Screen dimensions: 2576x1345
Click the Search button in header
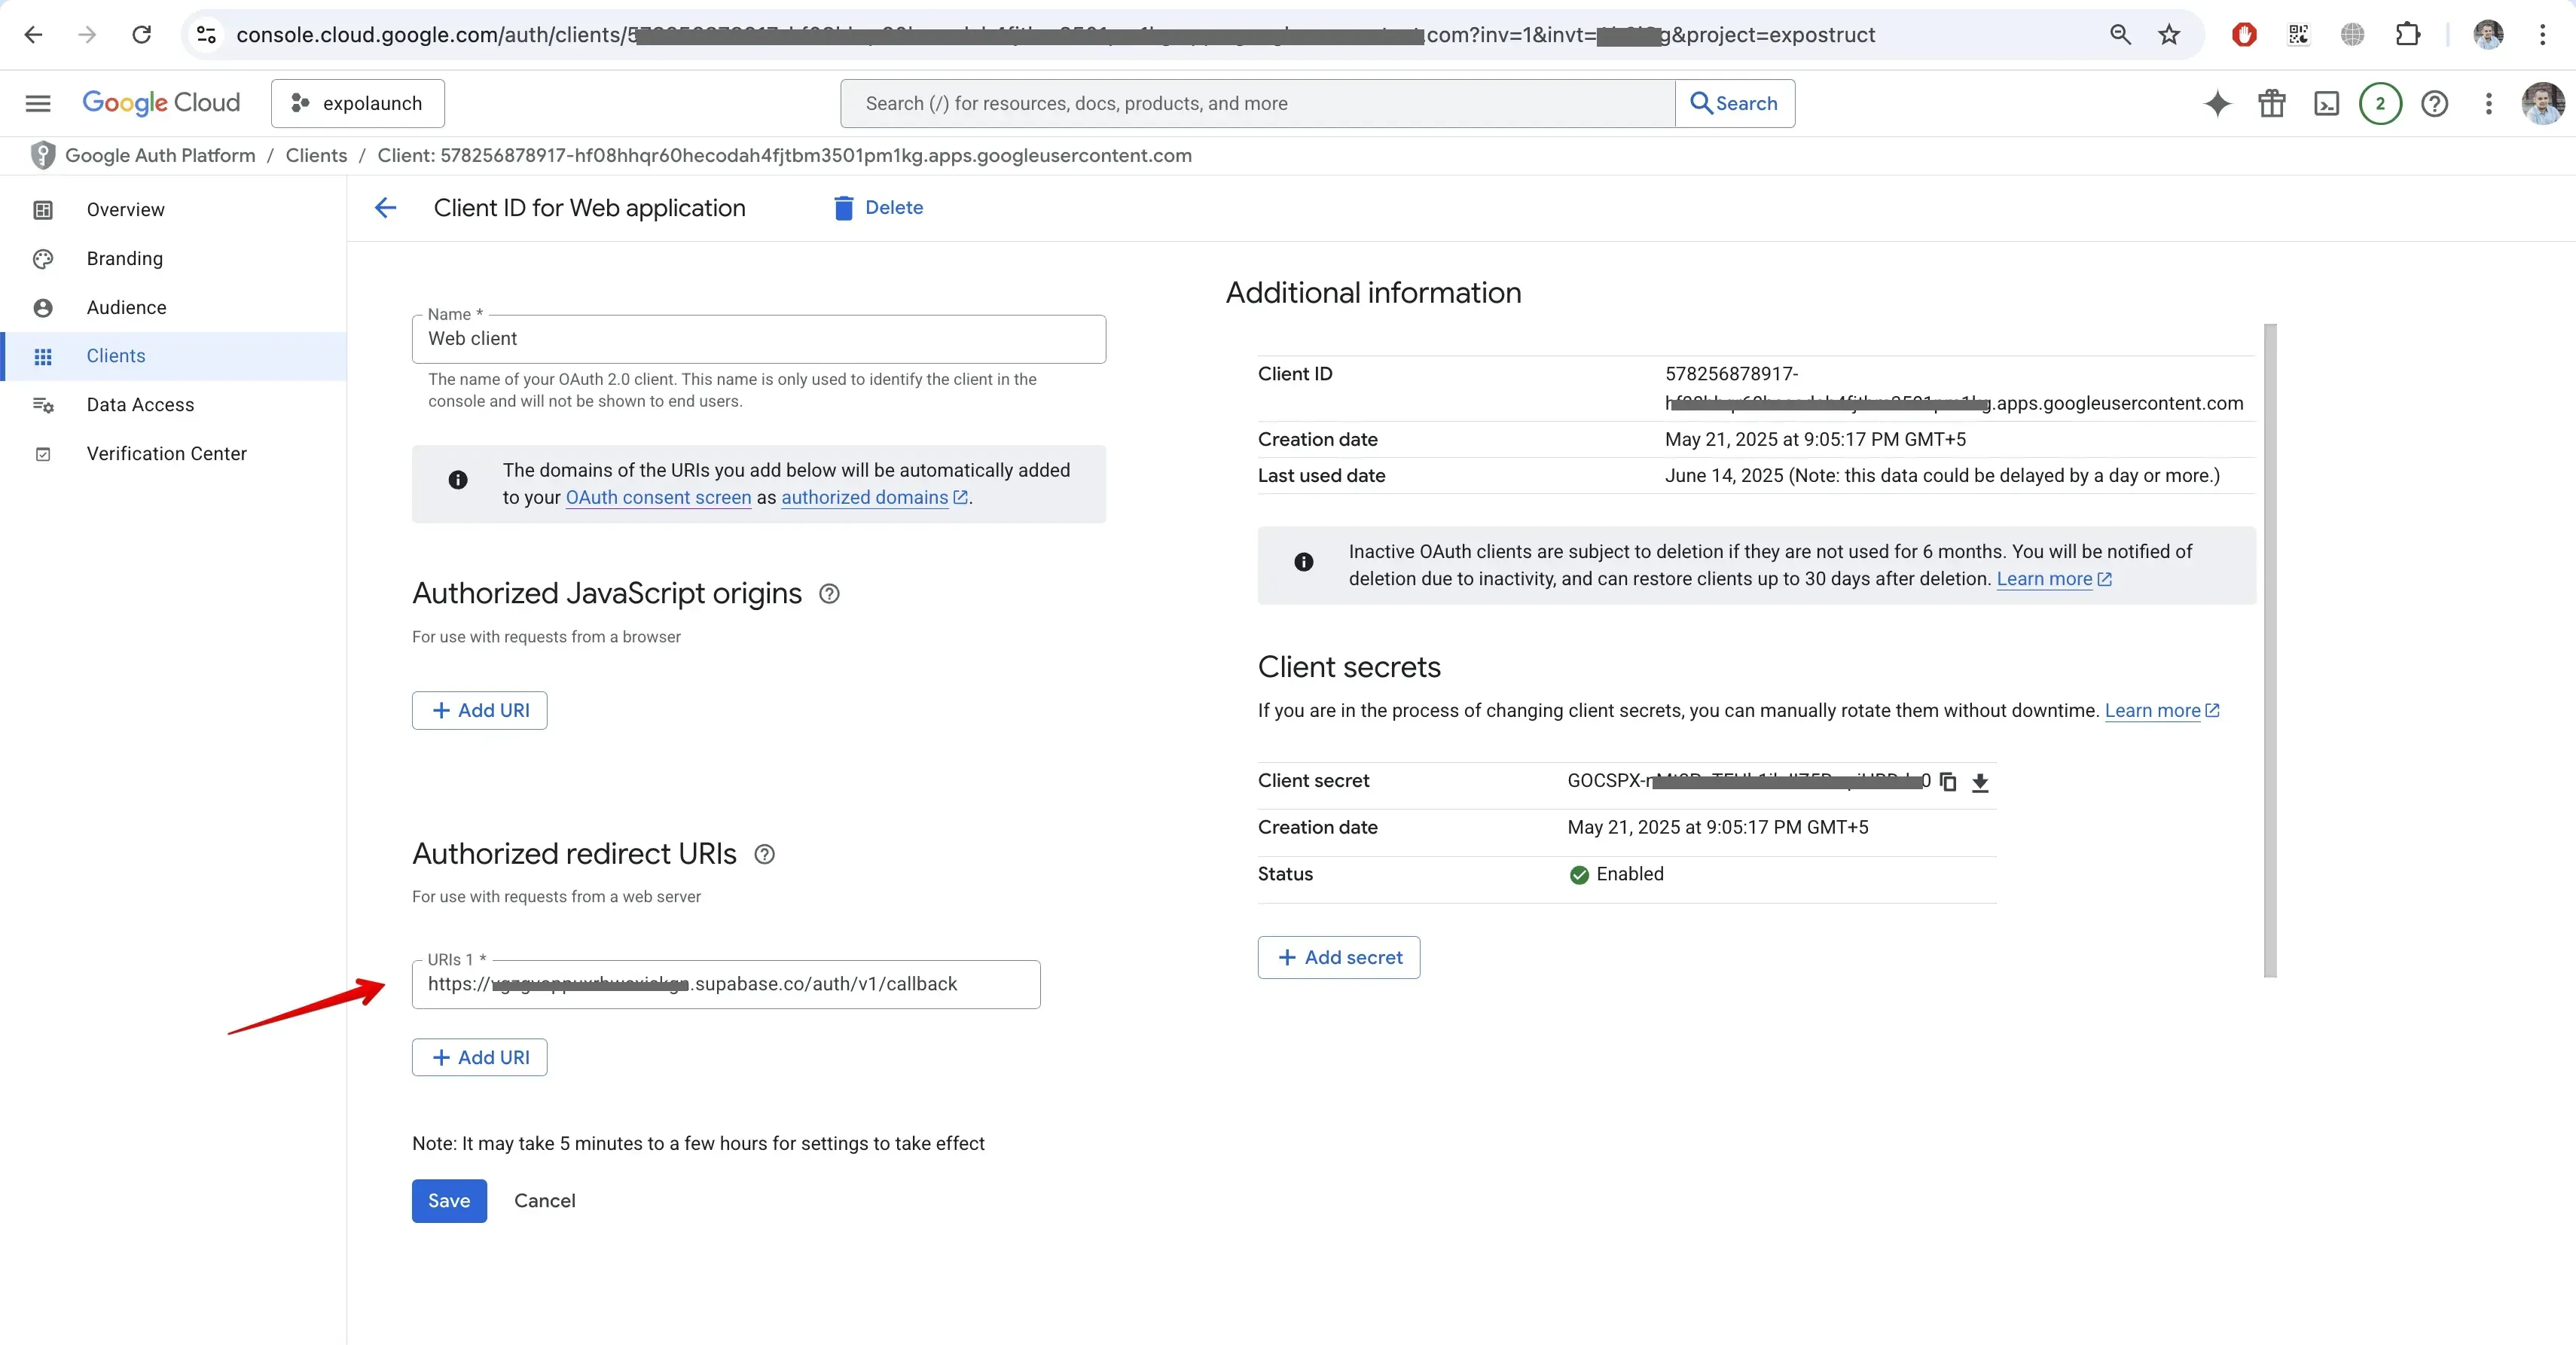coord(1734,103)
